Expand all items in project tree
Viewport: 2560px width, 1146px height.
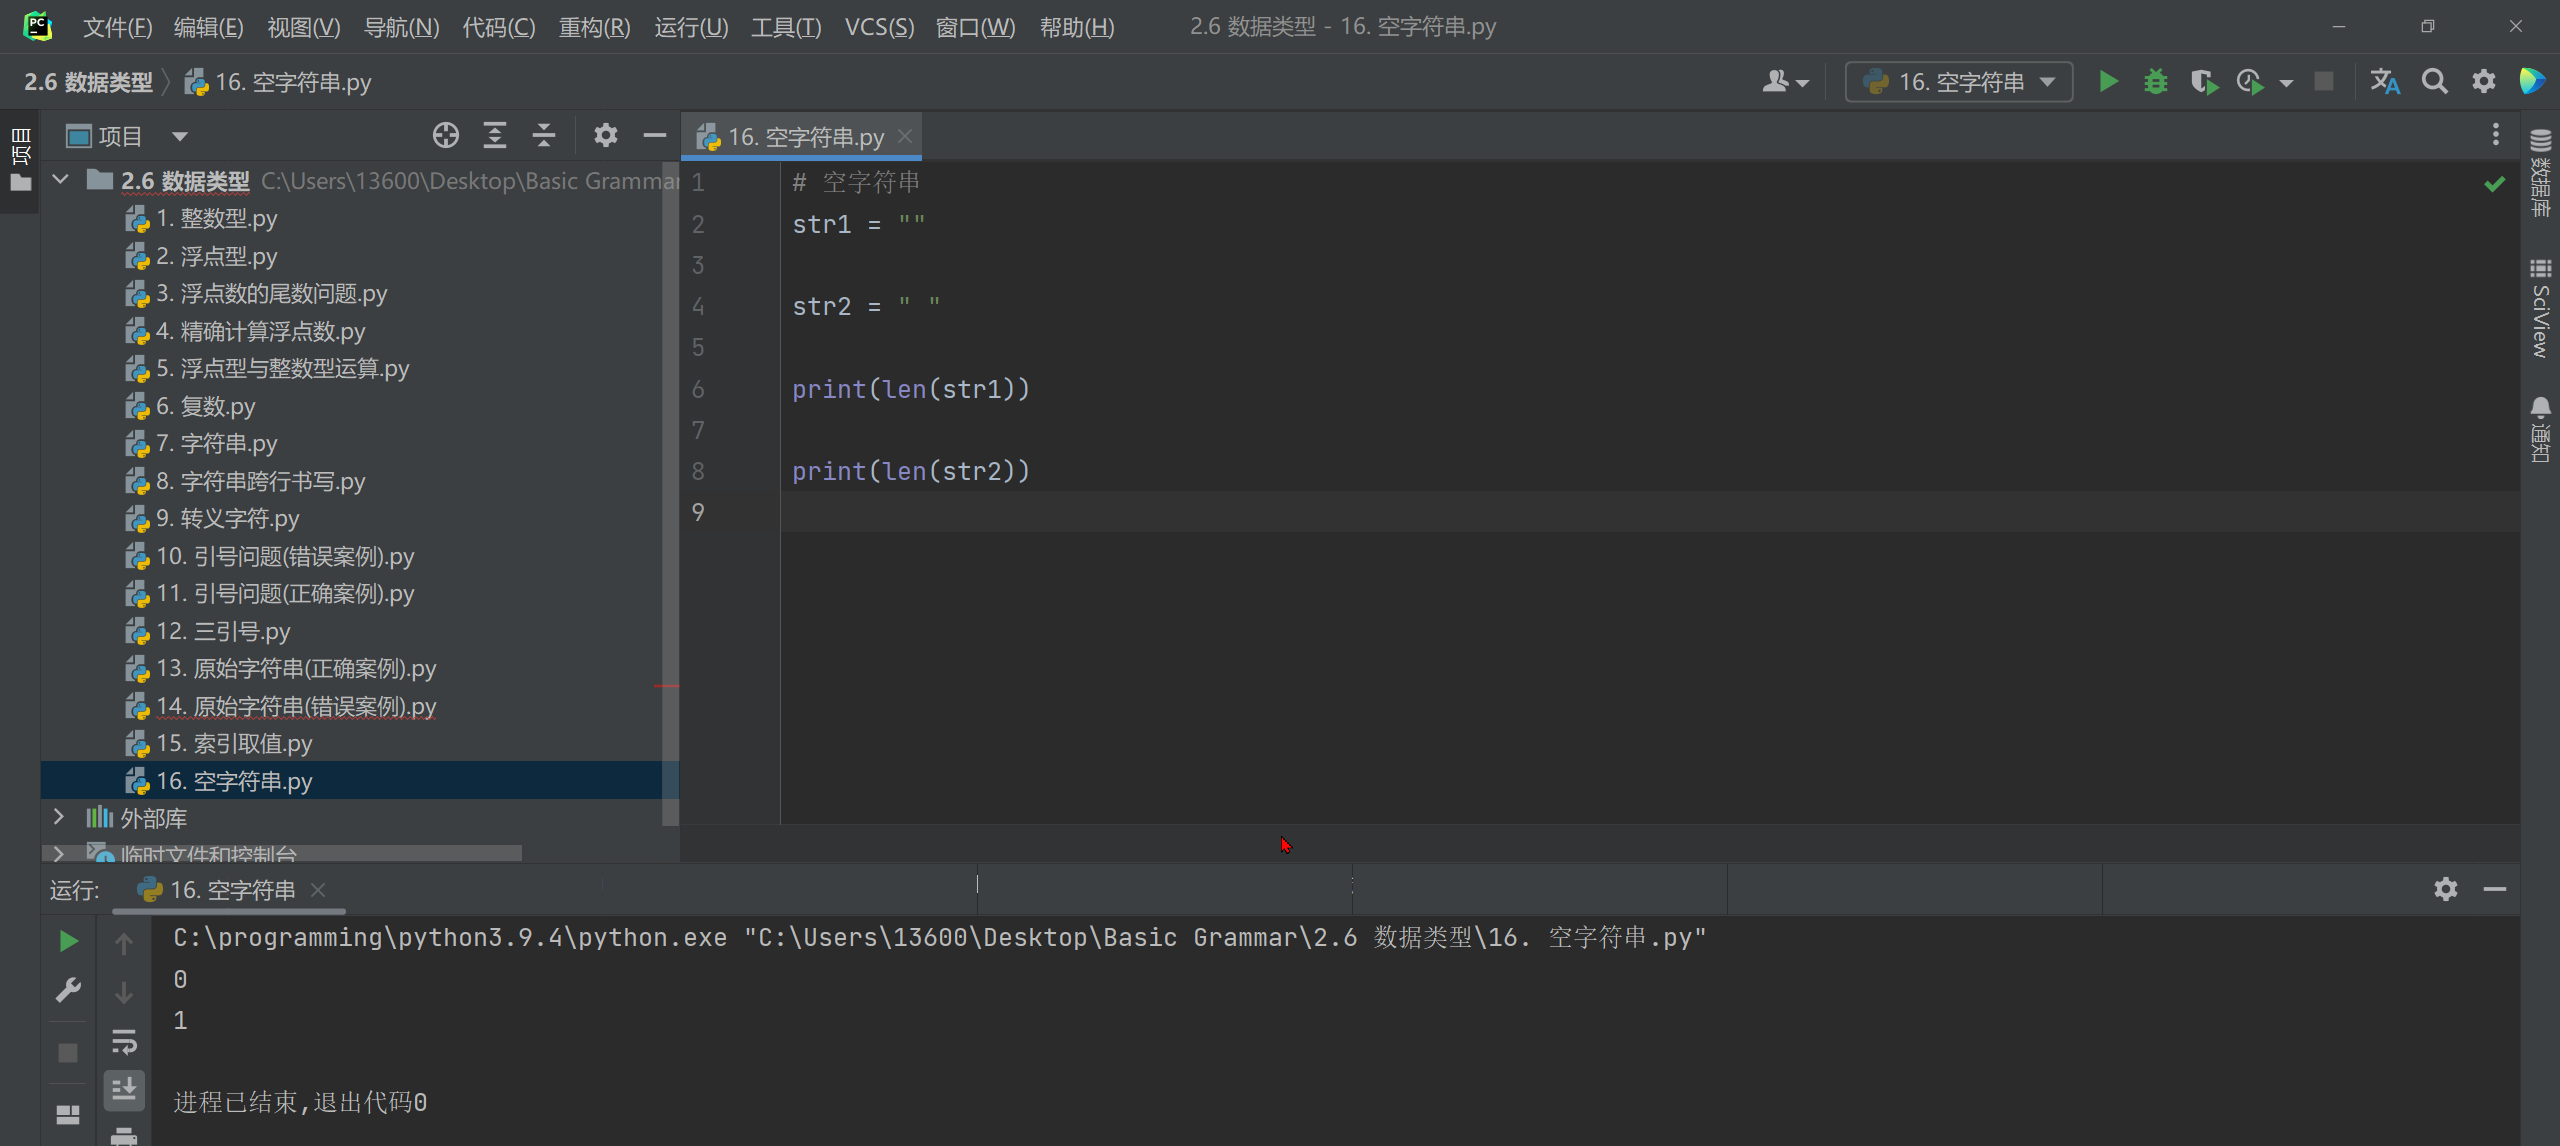(495, 135)
